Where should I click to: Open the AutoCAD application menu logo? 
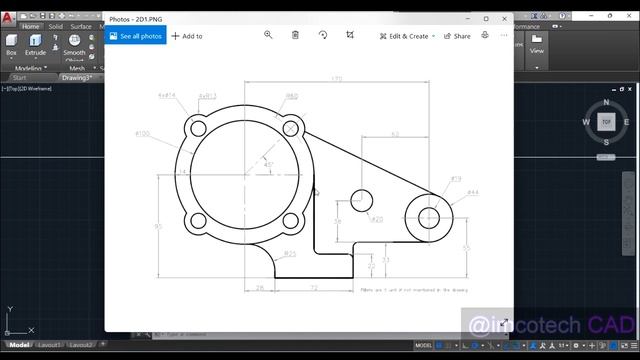coord(8,18)
